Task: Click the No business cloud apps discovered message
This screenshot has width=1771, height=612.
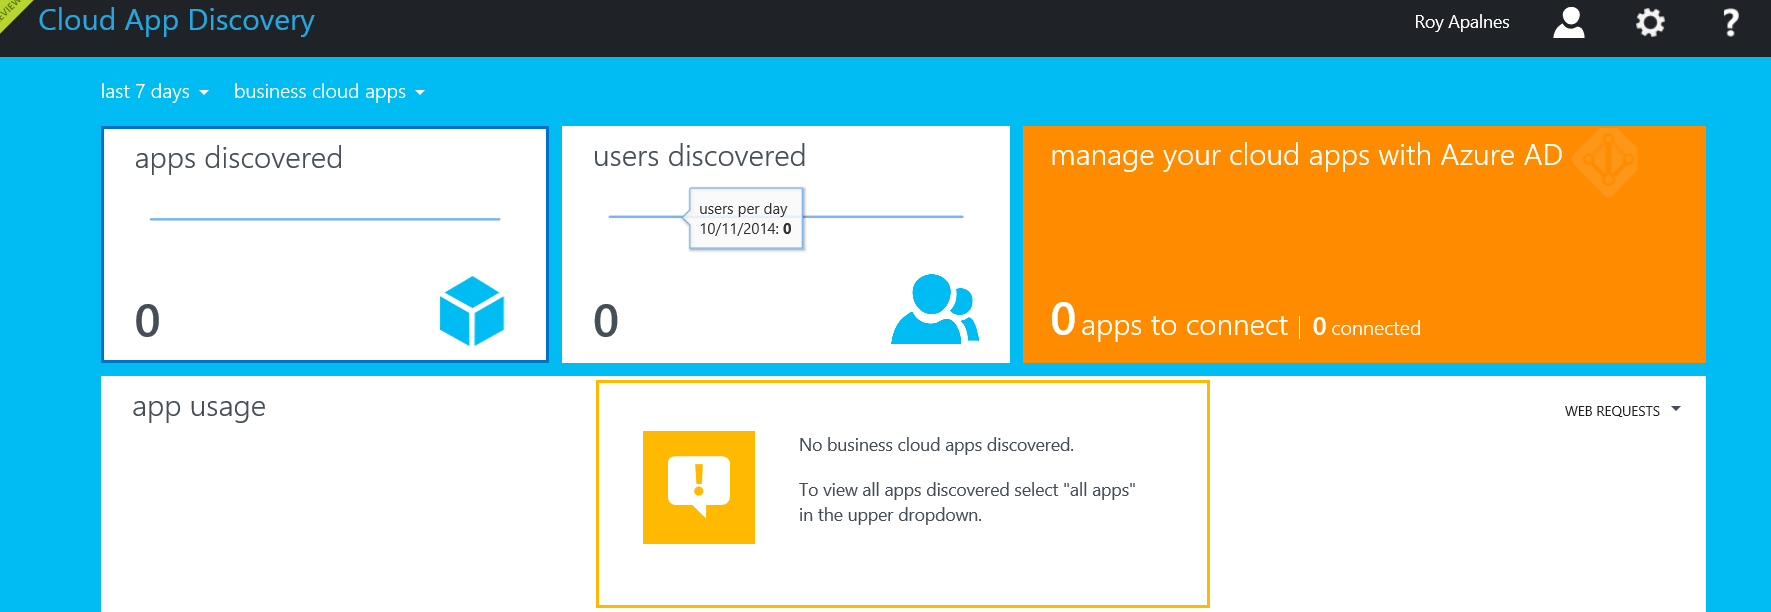Action: 936,446
